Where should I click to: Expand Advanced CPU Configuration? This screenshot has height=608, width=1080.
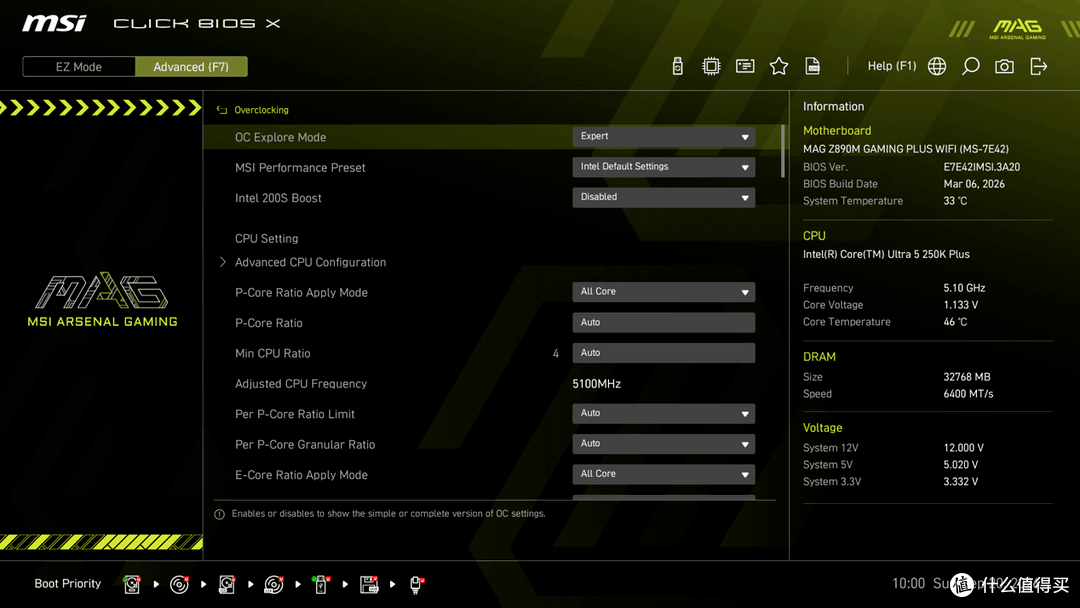(310, 262)
